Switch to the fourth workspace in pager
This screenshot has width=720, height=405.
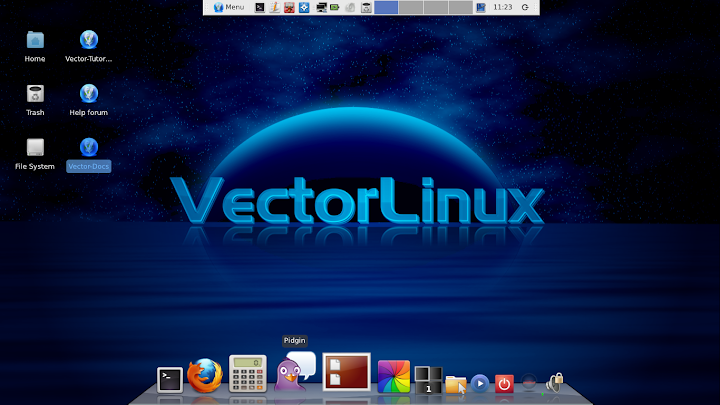[461, 7]
